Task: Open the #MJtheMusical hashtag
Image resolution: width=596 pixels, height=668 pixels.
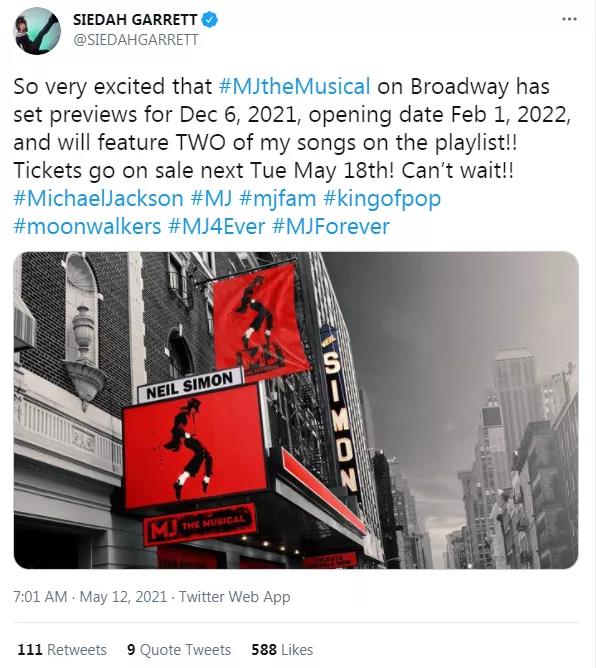Action: coord(294,86)
